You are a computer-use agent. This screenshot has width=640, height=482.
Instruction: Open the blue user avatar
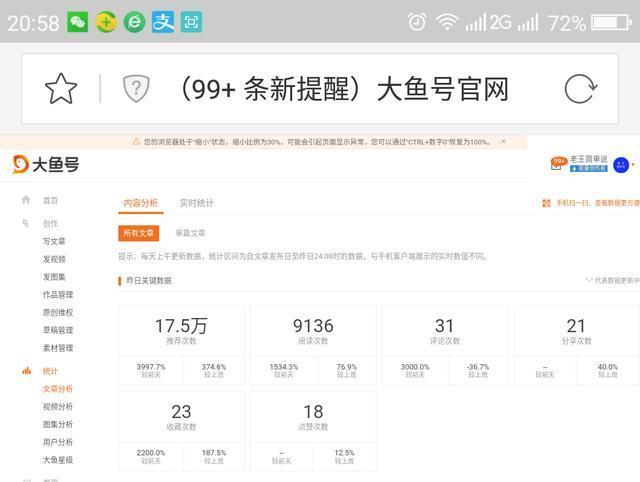click(621, 165)
